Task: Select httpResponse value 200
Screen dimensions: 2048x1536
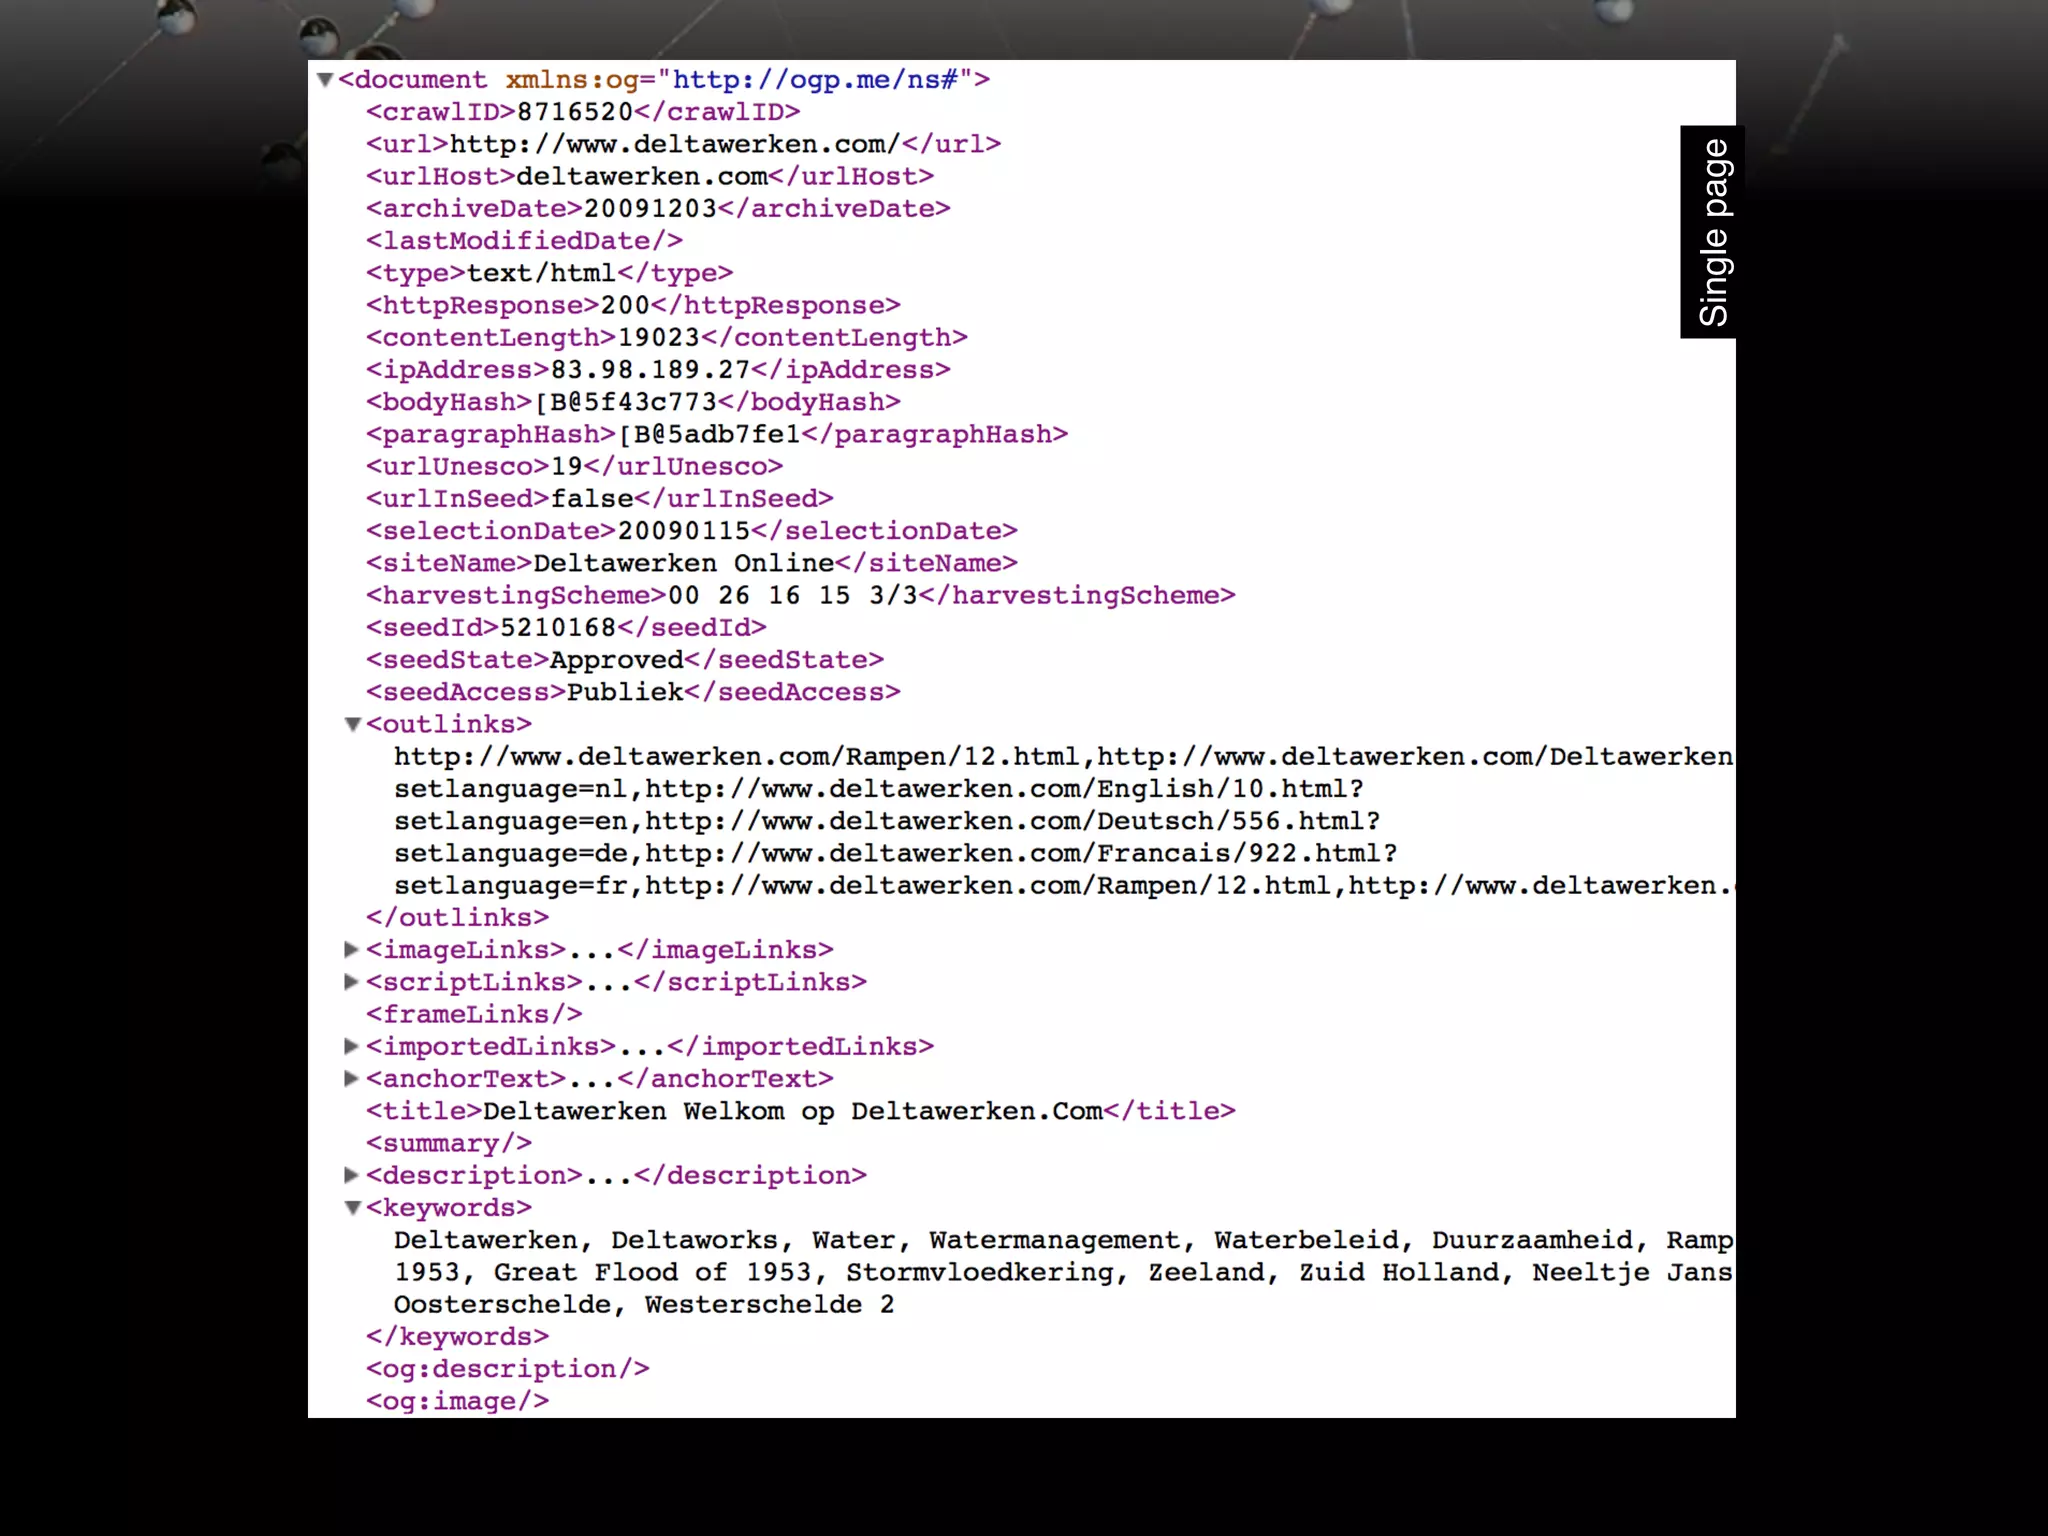Action: pos(625,305)
